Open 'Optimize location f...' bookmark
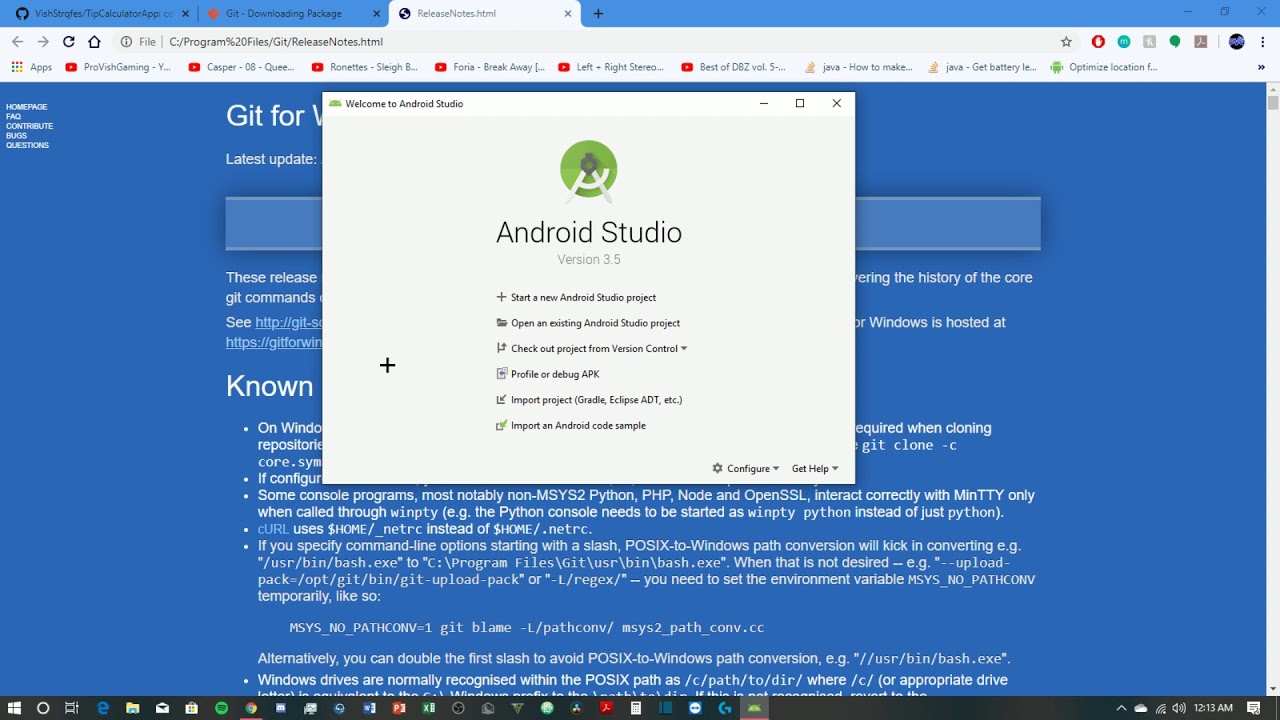This screenshot has height=720, width=1280. click(x=1104, y=67)
